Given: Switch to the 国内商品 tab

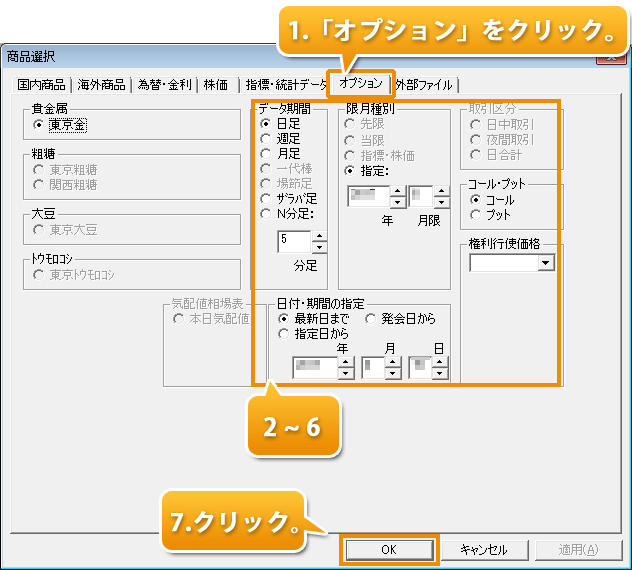Looking at the screenshot, I should (41, 85).
